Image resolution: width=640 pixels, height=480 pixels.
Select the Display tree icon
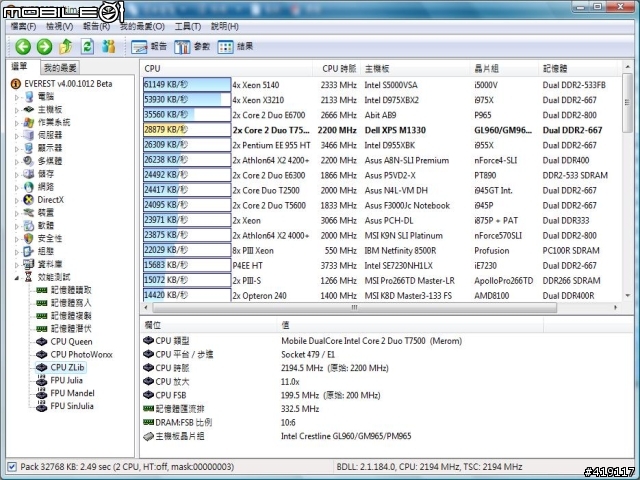click(29, 148)
